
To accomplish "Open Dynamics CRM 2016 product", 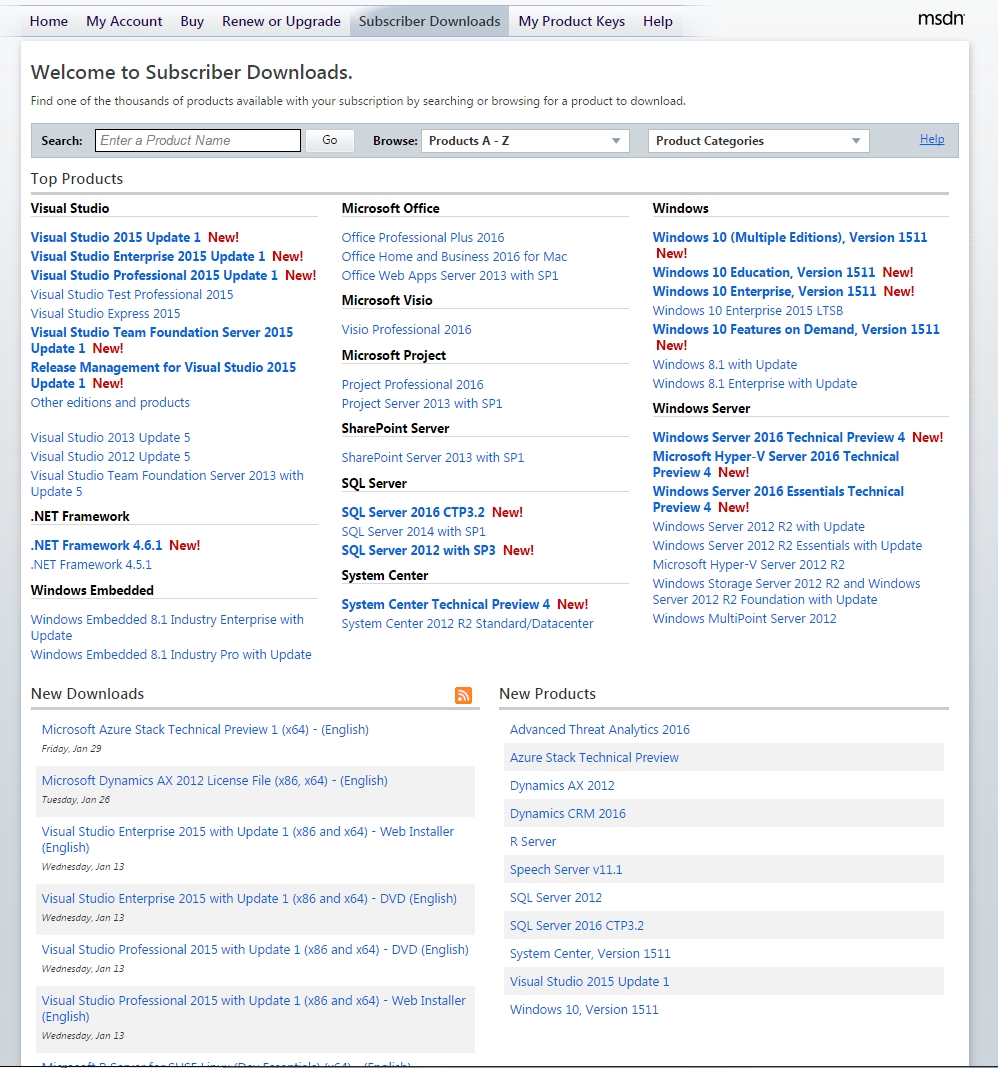I will (567, 814).
